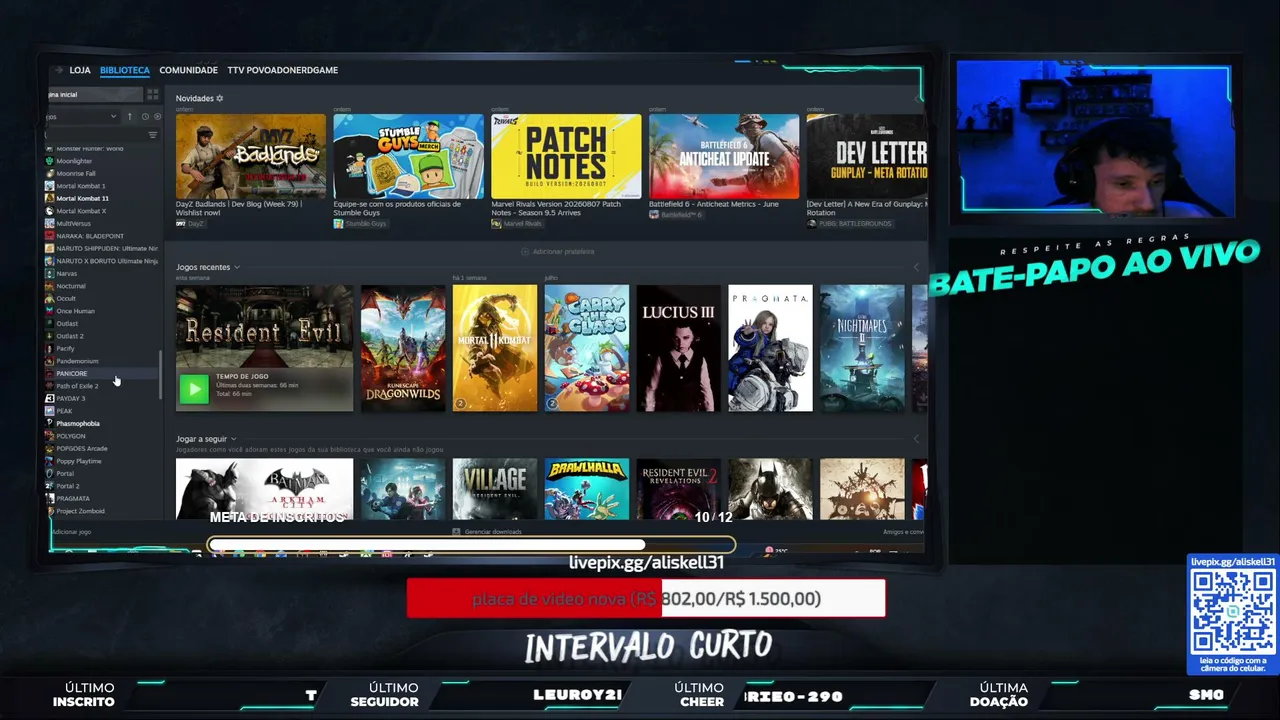Click the Gerenciar downloads link
Image resolution: width=1280 pixels, height=720 pixels.
coord(487,532)
